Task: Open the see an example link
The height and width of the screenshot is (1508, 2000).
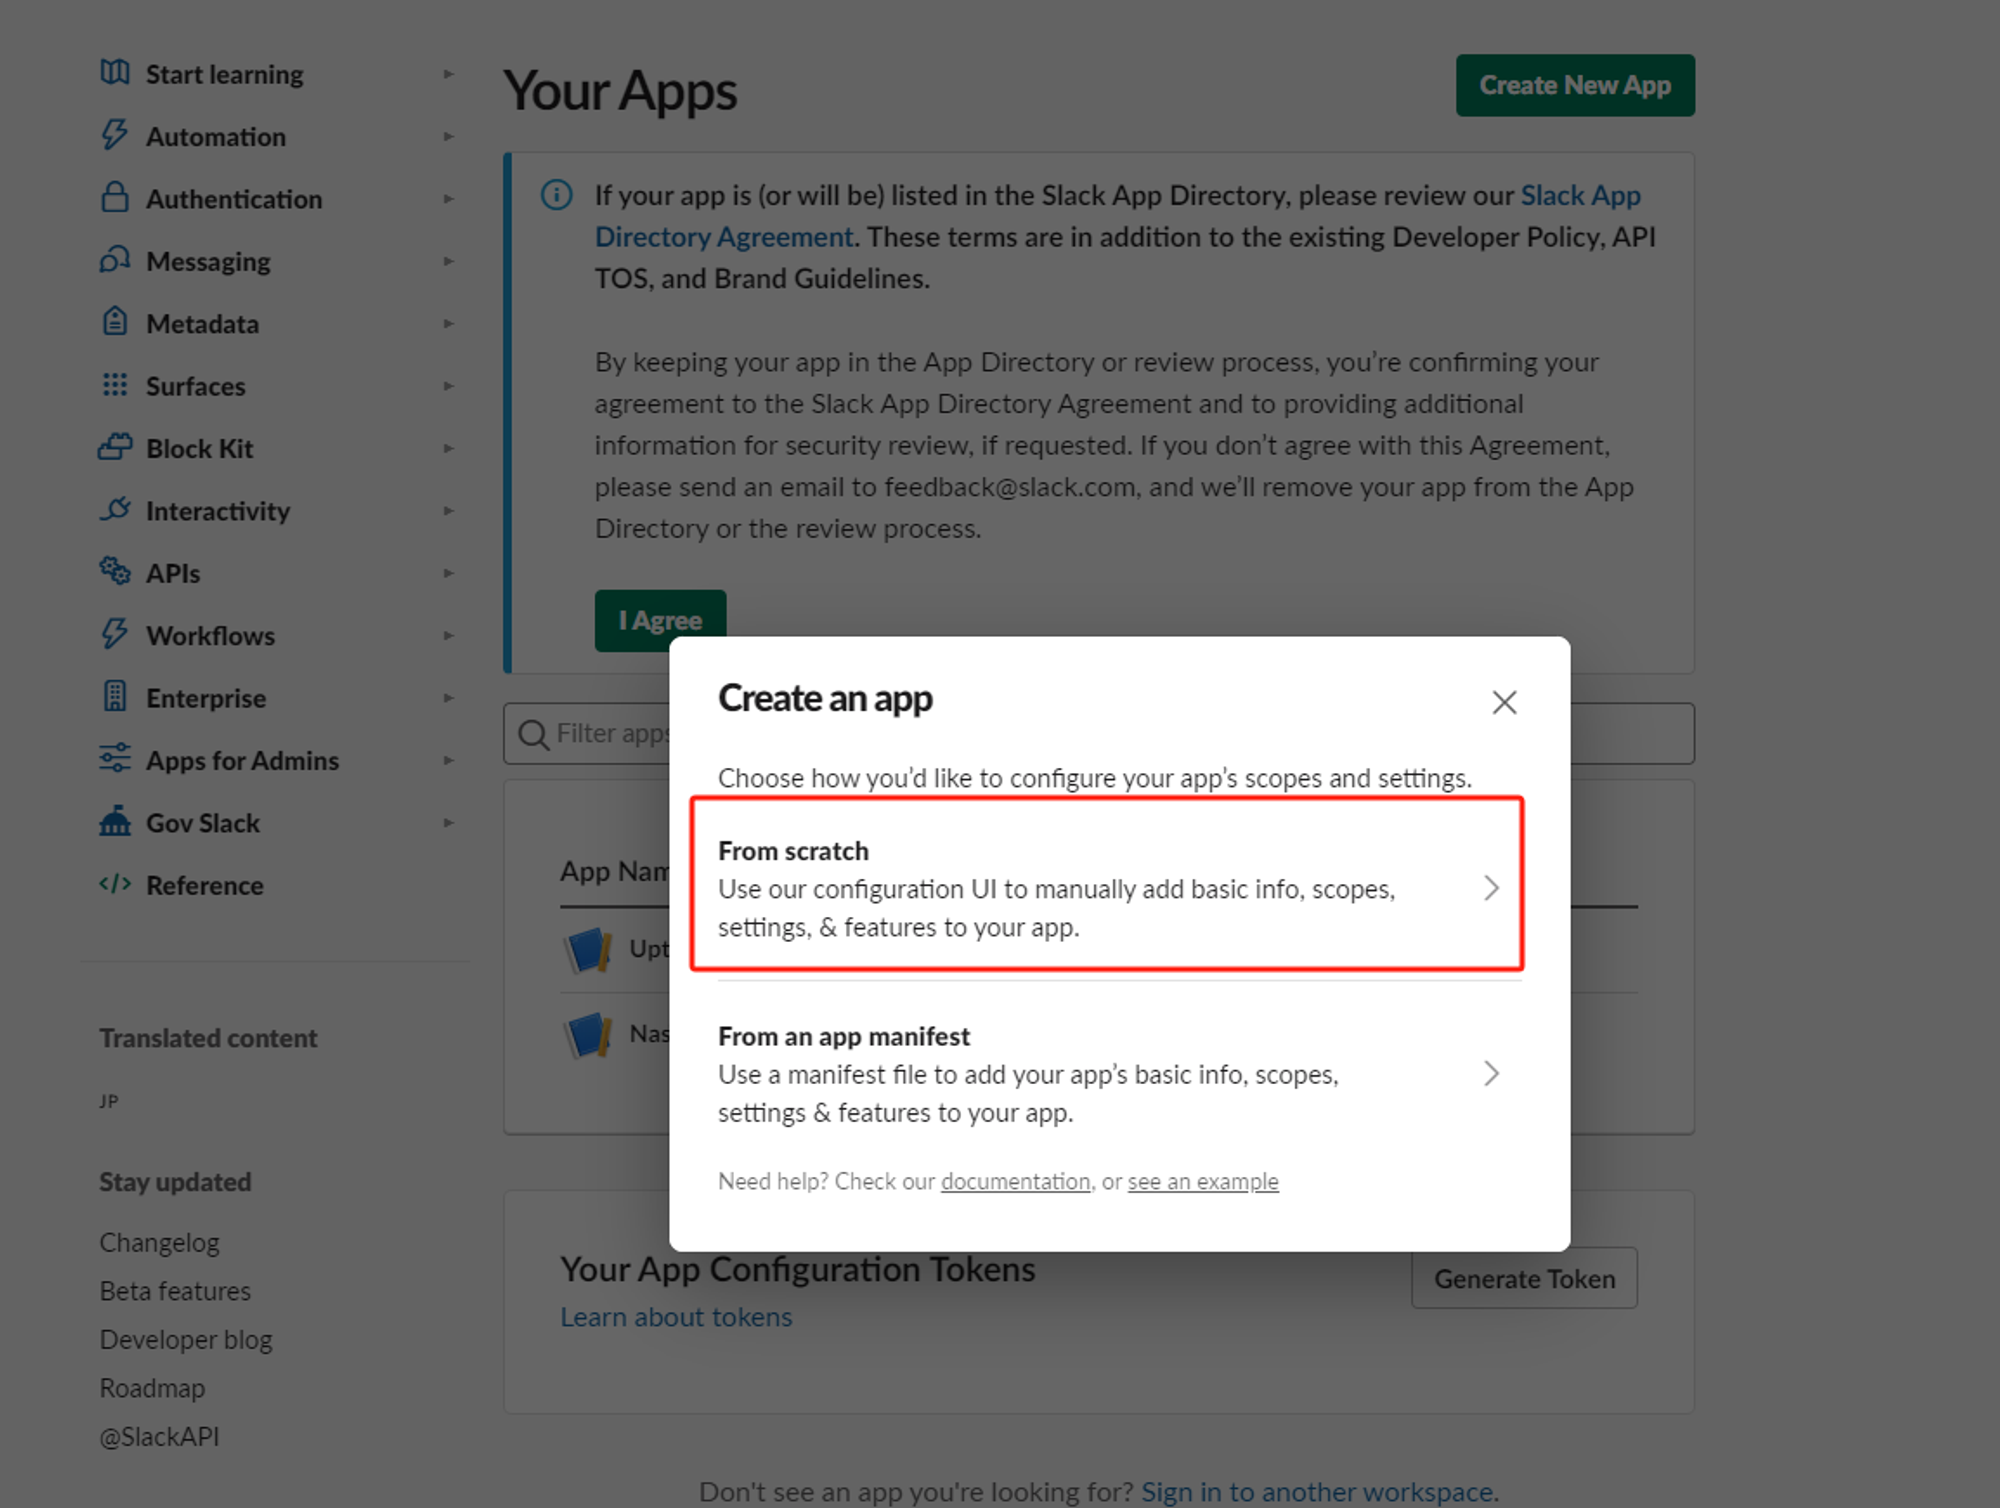Action: point(1203,1181)
